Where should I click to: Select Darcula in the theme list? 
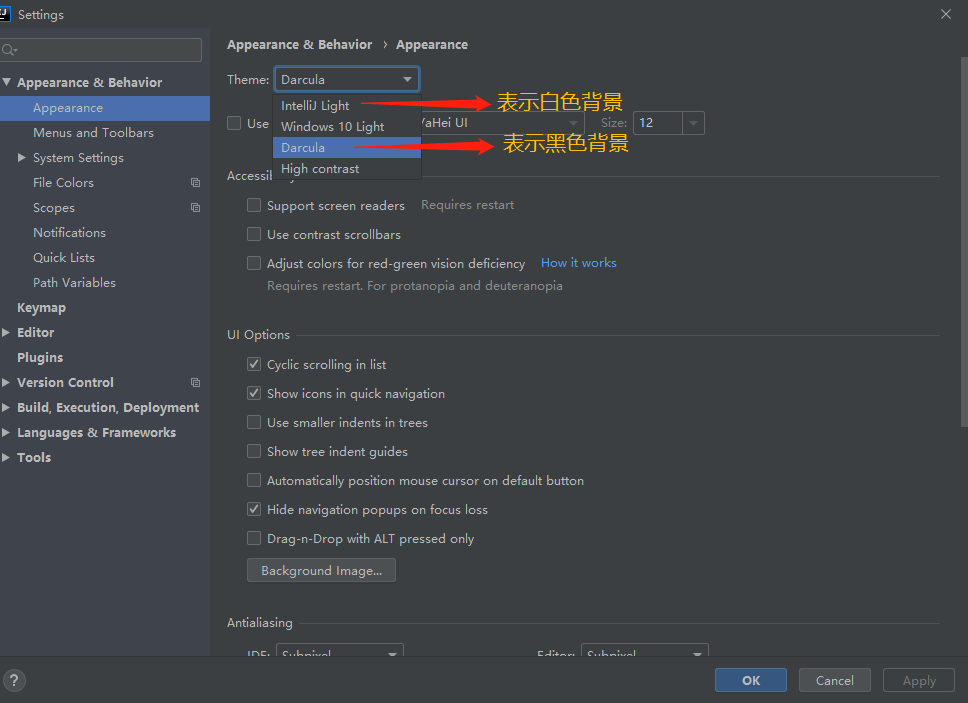coord(347,148)
